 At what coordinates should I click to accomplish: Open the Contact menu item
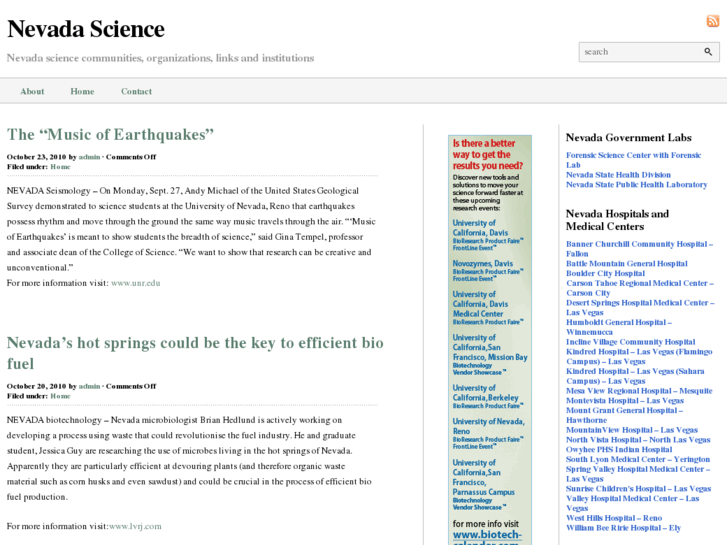pos(136,91)
